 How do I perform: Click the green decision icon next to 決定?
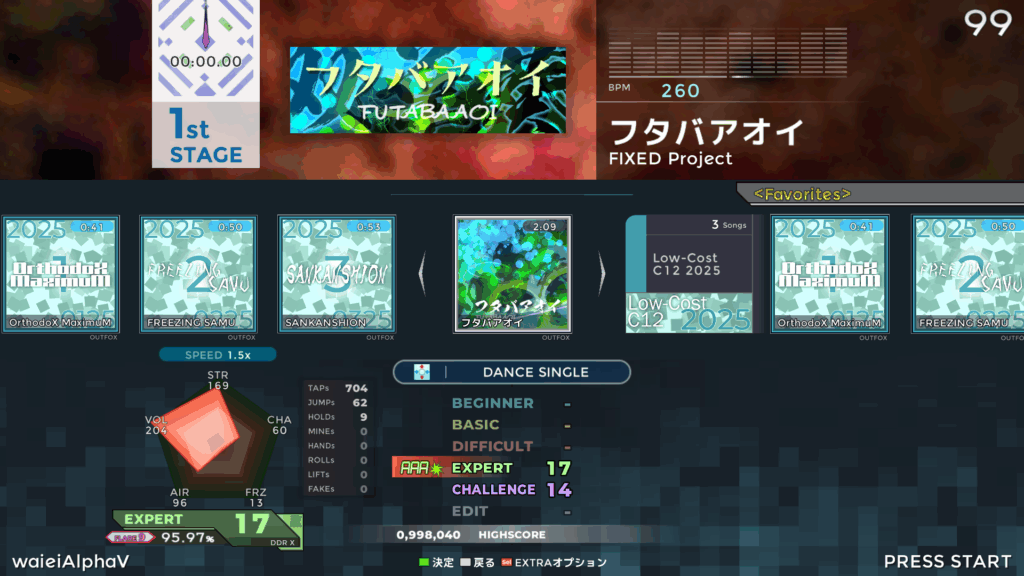[424, 562]
